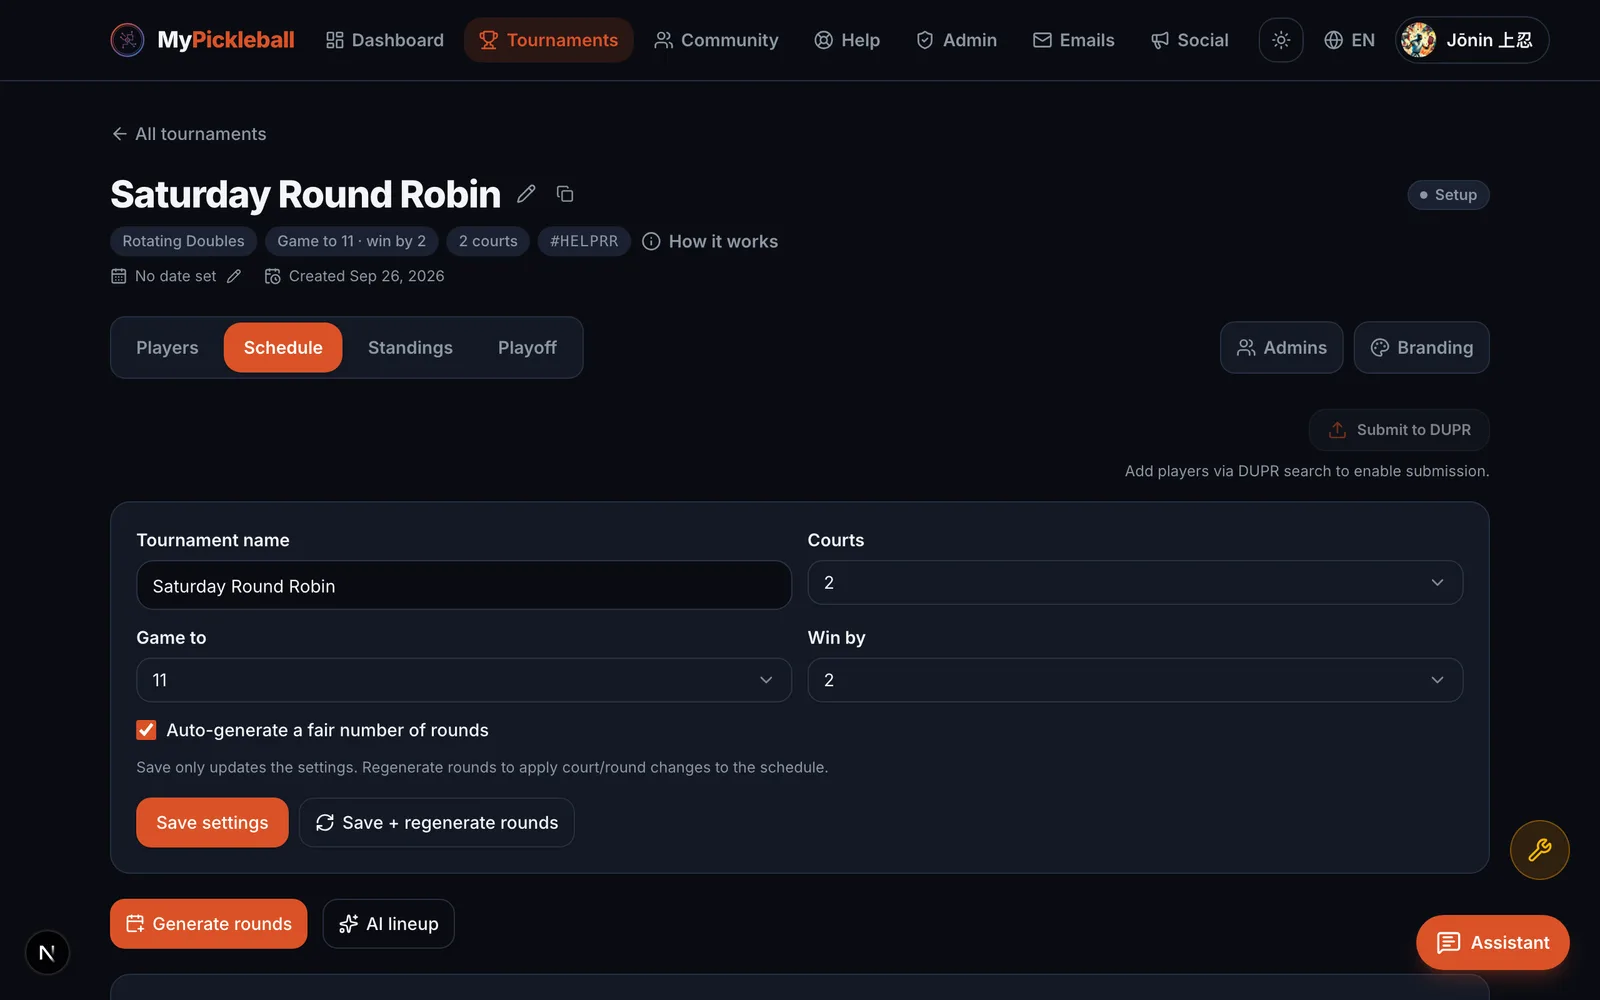1600x1000 pixels.
Task: Switch language with the EN globe selector
Action: tap(1349, 40)
